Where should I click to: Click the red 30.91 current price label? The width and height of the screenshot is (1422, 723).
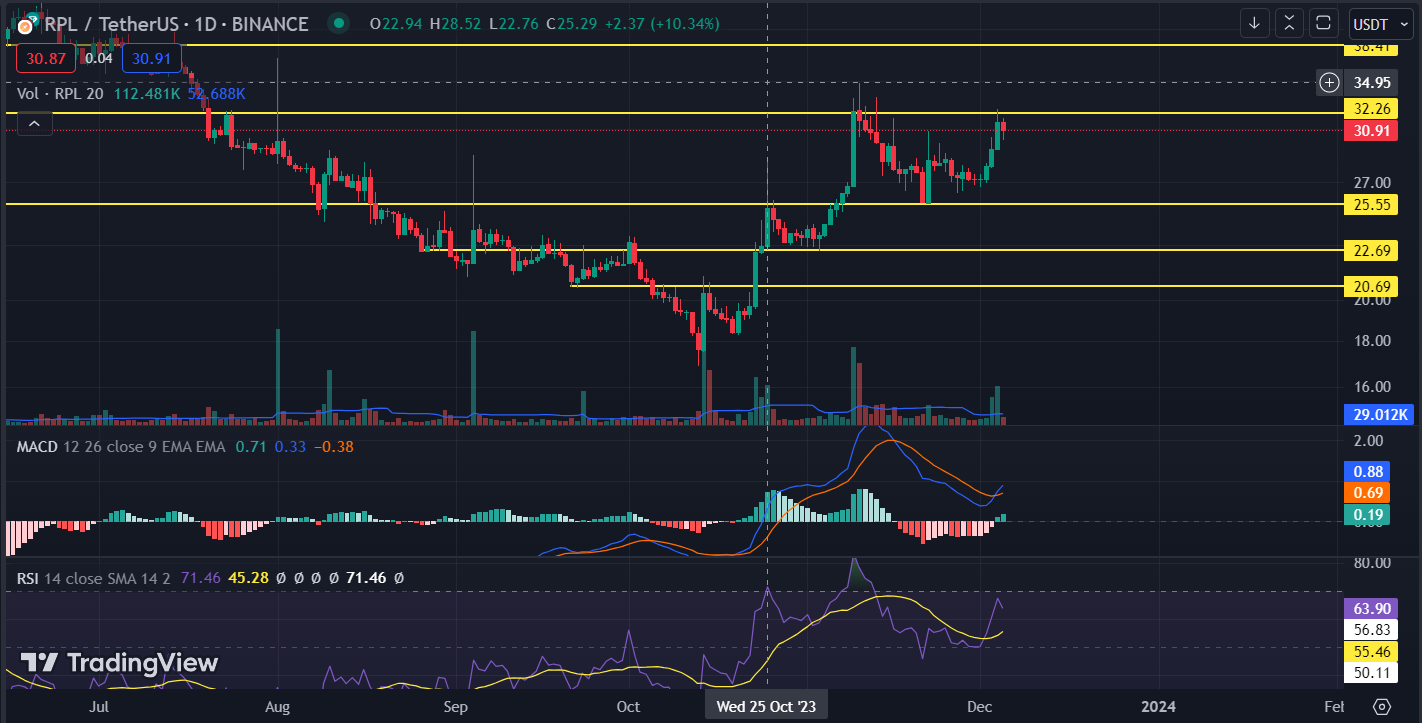click(x=1369, y=130)
